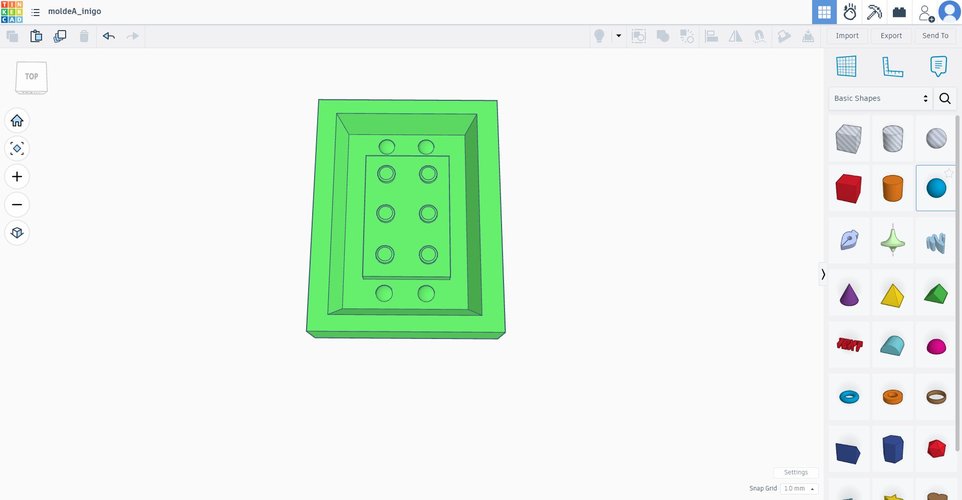Select the striped Cylinder hole shape

point(893,139)
